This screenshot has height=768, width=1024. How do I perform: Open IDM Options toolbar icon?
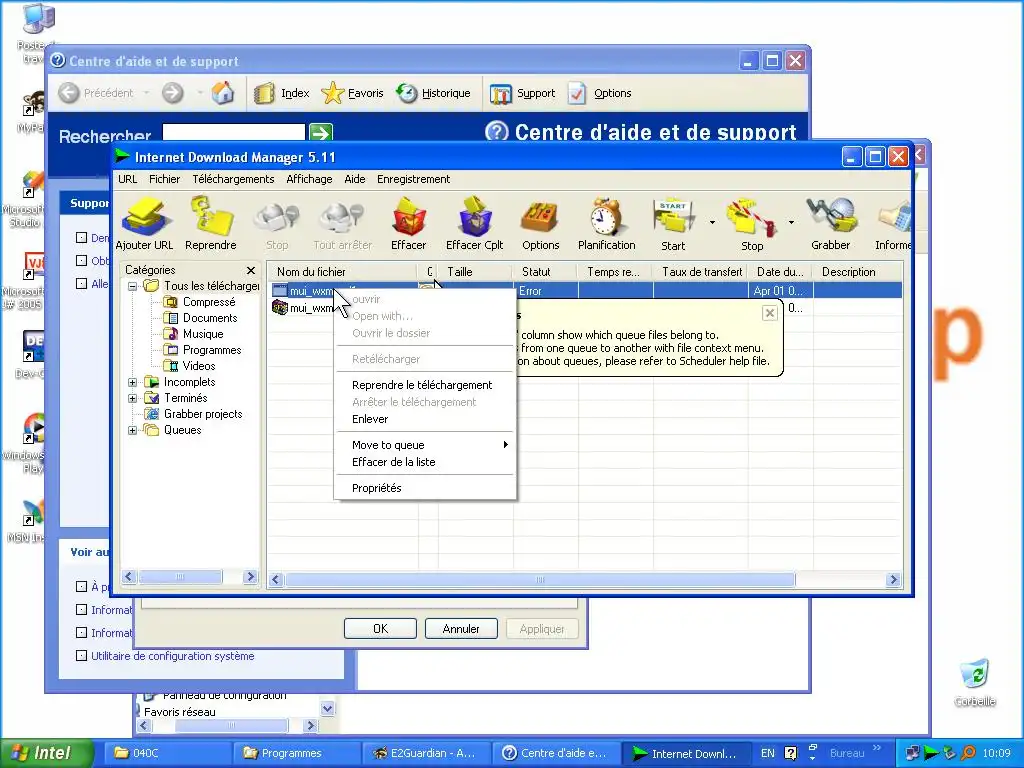540,224
